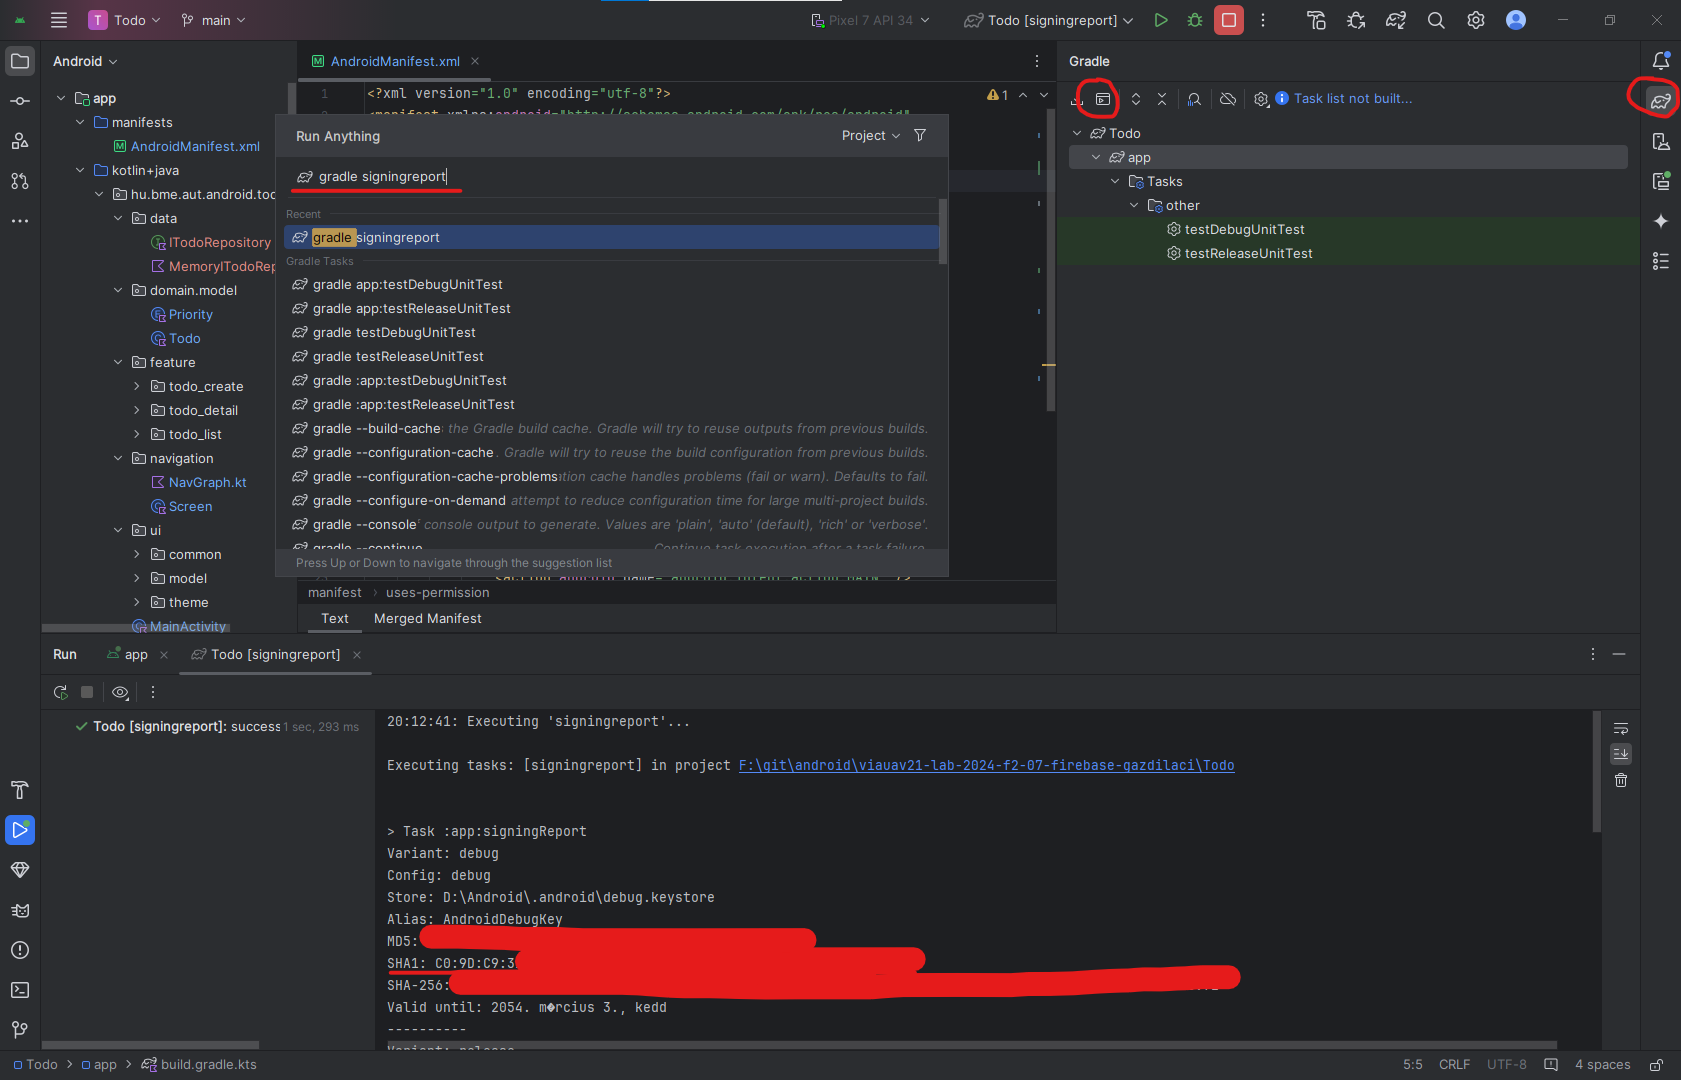The height and width of the screenshot is (1080, 1682).
Task: Toggle Gradle offline mode
Action: coord(1228,99)
